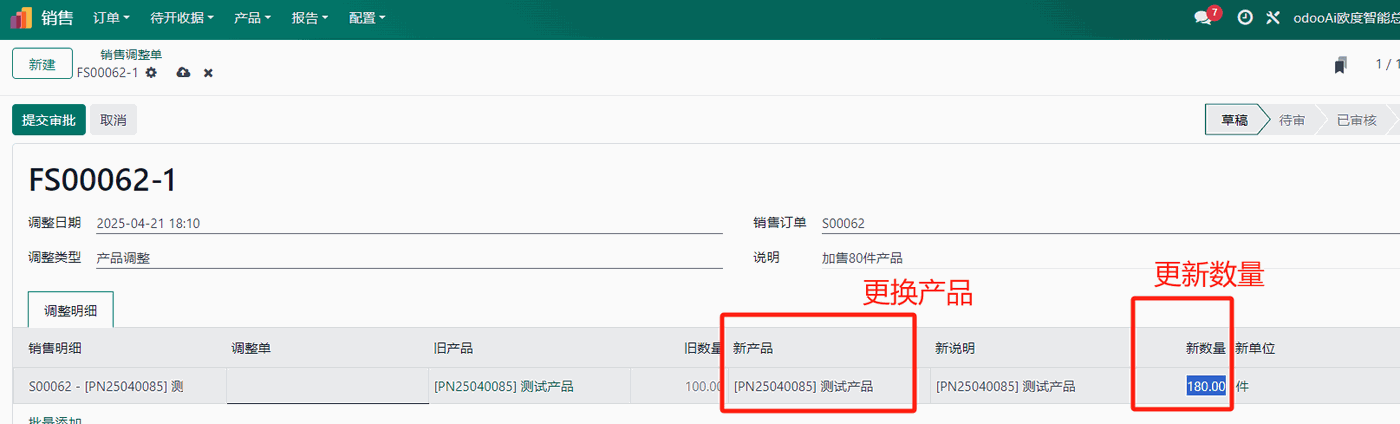The width and height of the screenshot is (1400, 424).
Task: Click the 新单位 cell 件
Action: click(x=1242, y=386)
